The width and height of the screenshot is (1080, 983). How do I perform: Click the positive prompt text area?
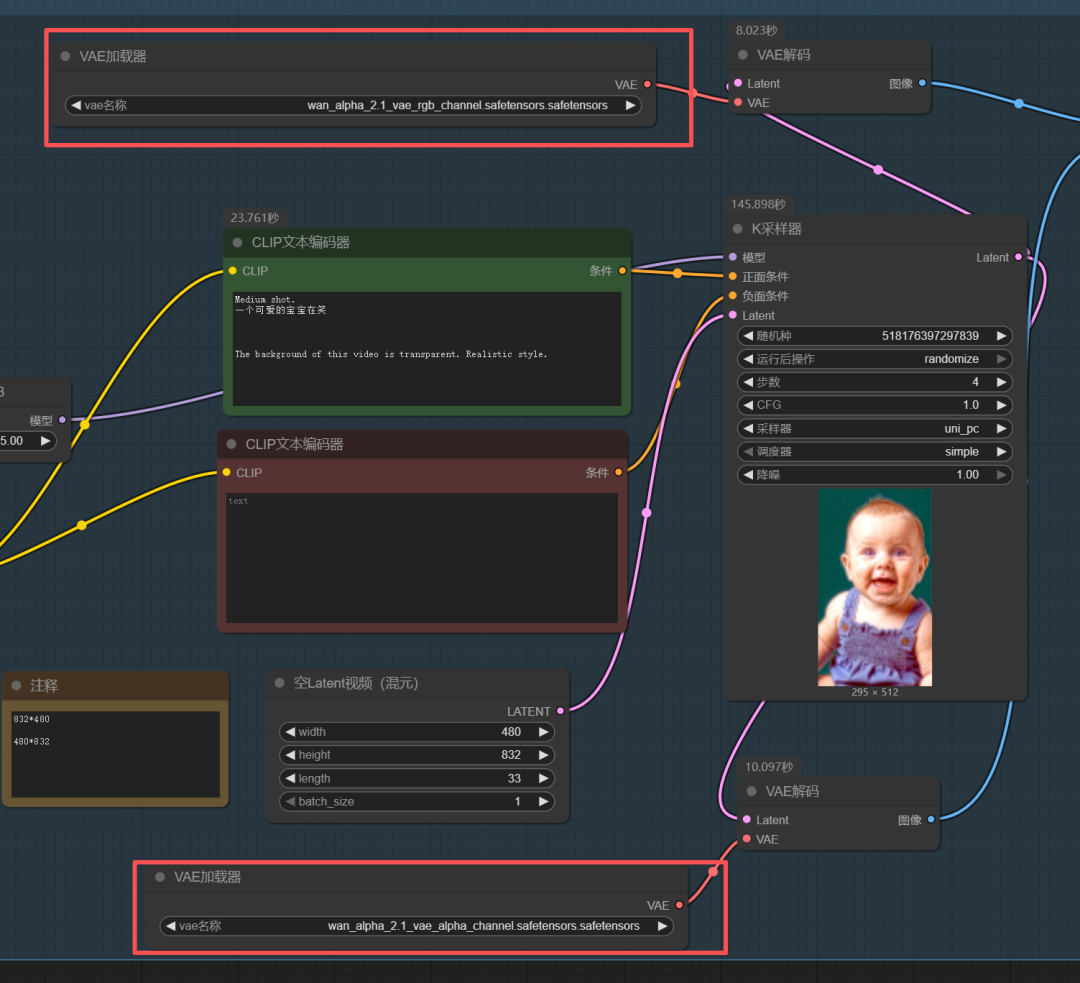[x=427, y=348]
